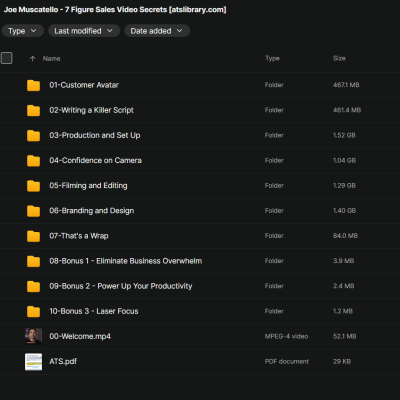Click the 461.4 MB size value

pos(347,110)
